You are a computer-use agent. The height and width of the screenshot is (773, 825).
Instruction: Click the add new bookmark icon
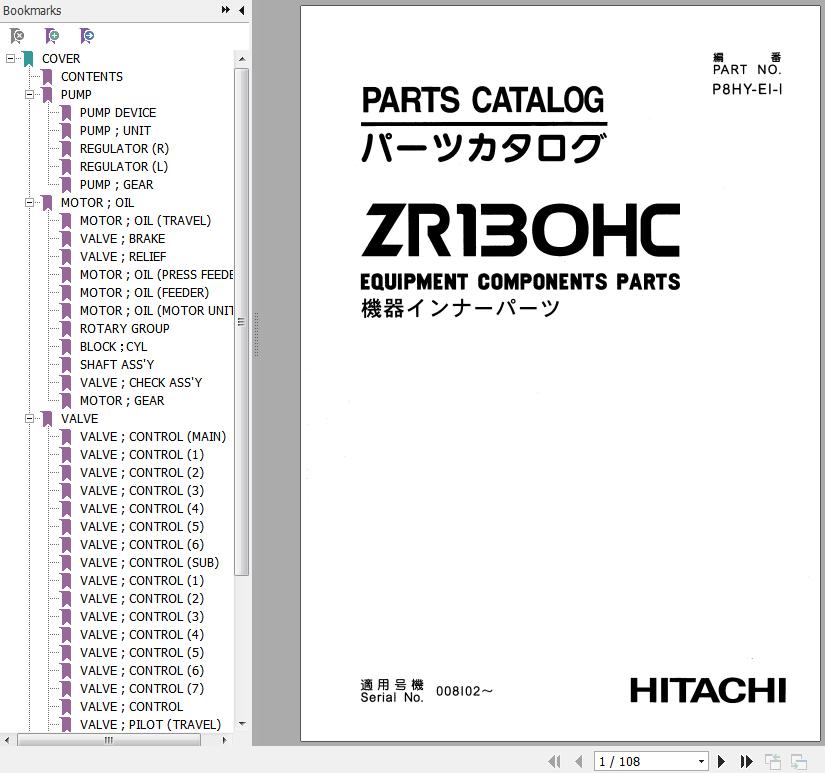click(52, 36)
